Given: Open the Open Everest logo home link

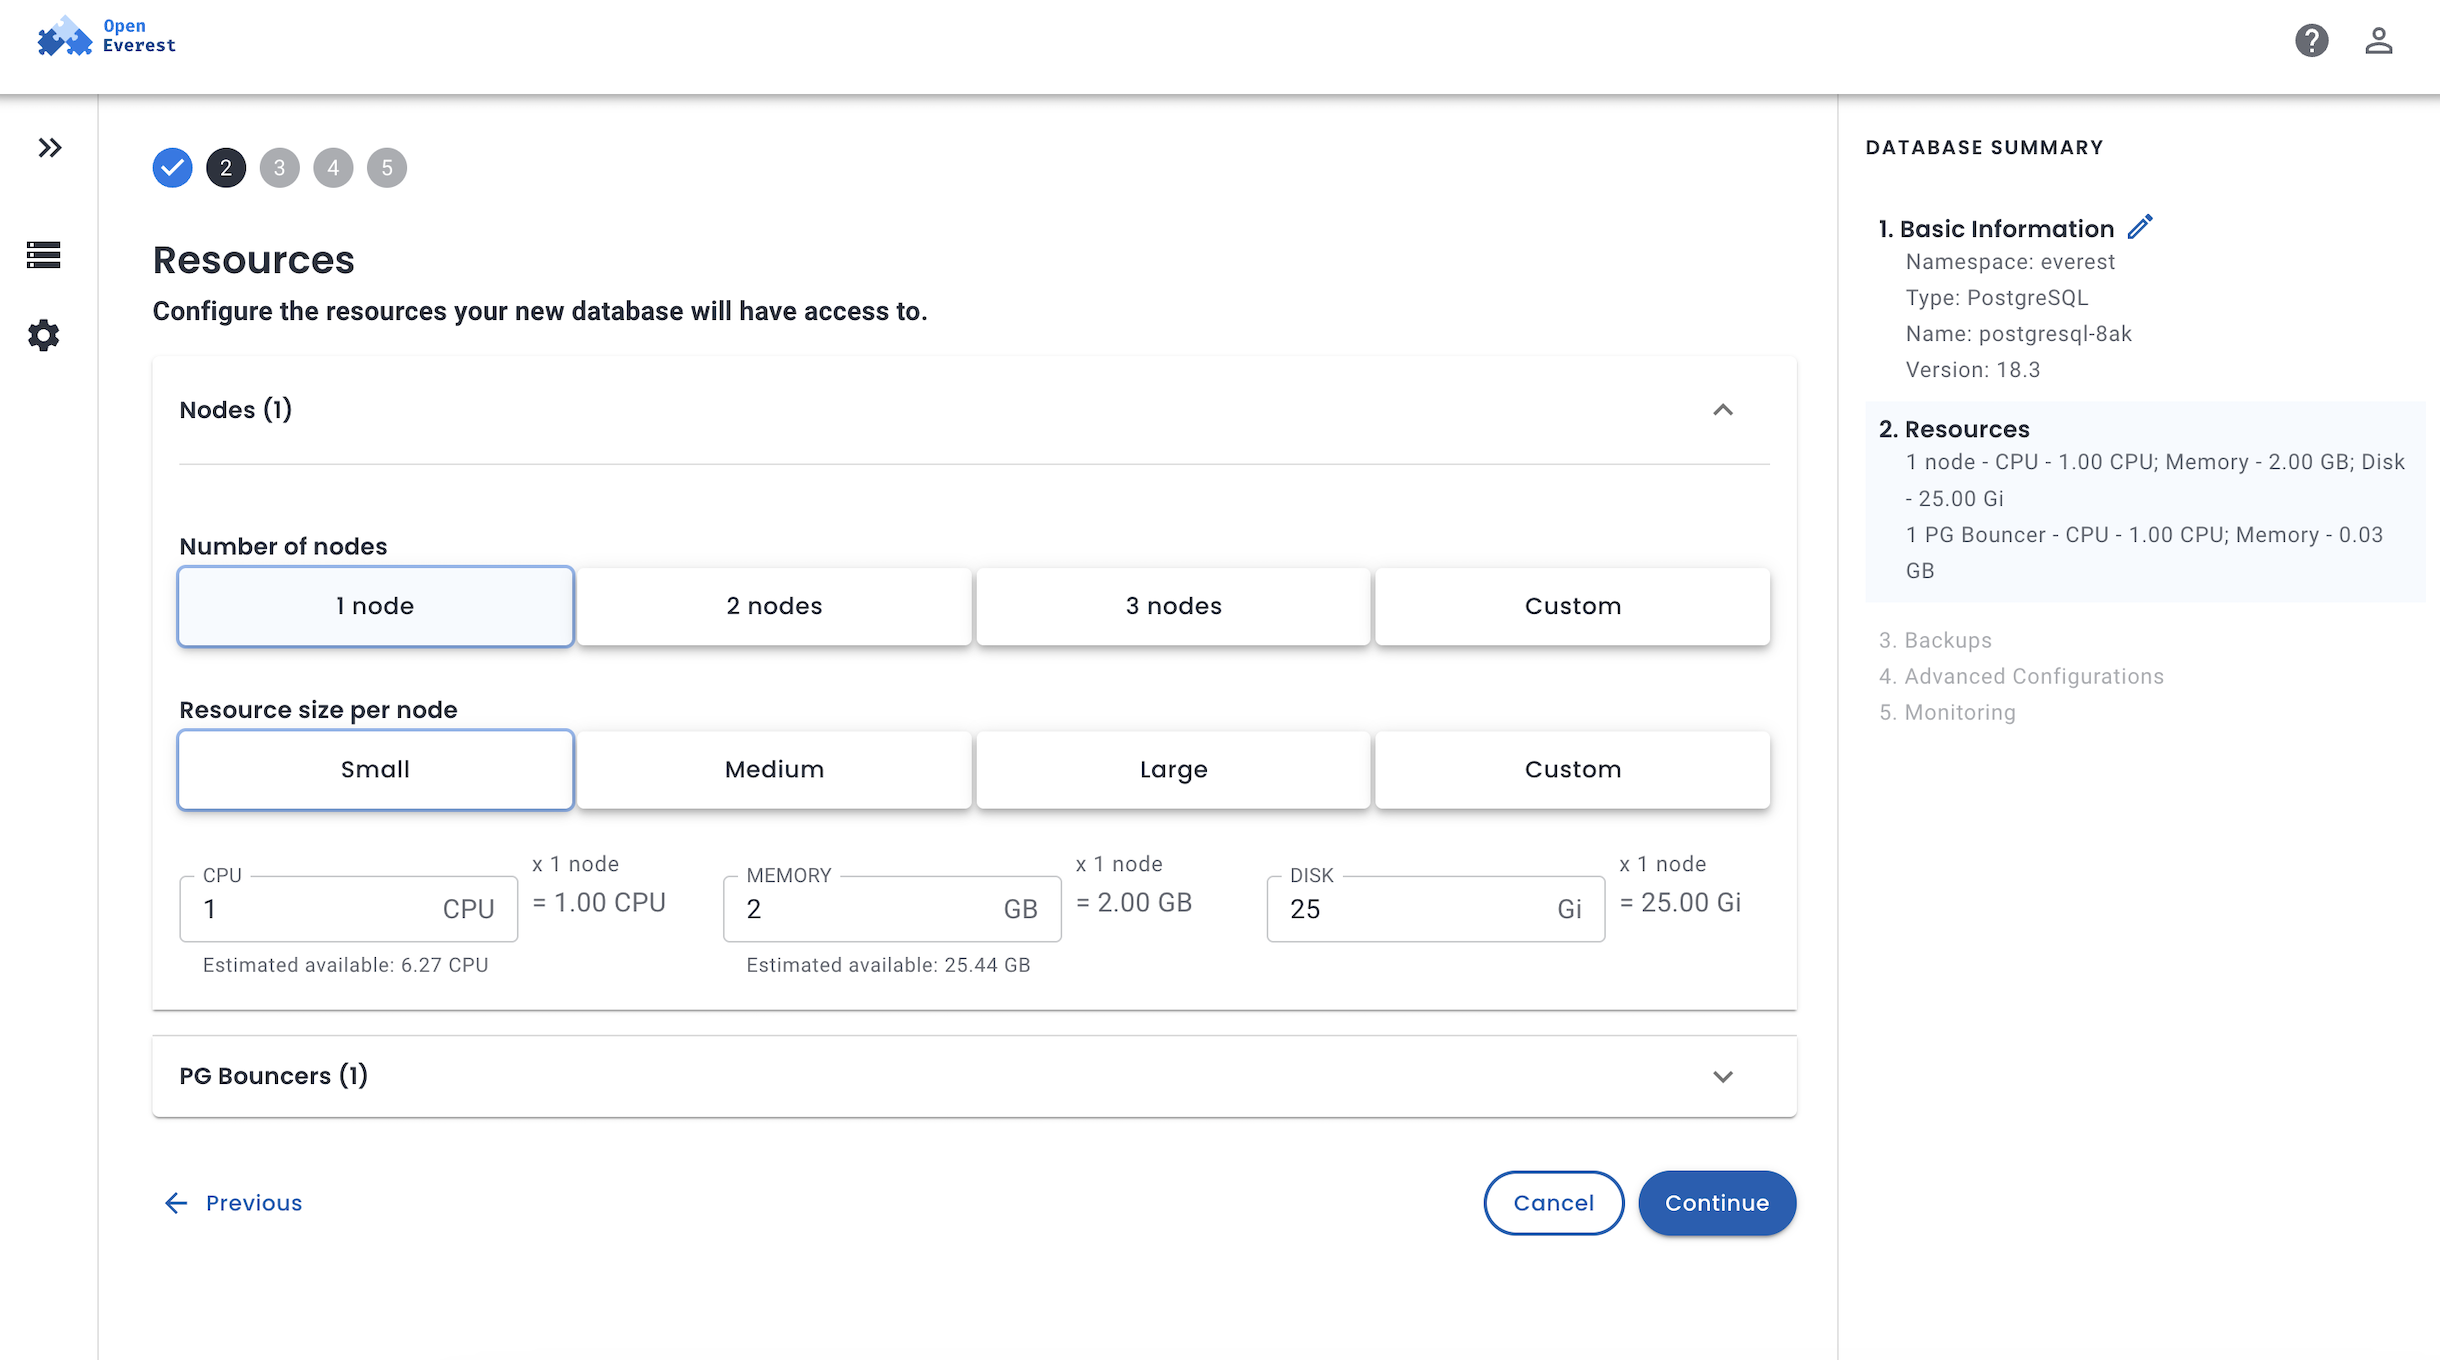Looking at the screenshot, I should point(106,37).
